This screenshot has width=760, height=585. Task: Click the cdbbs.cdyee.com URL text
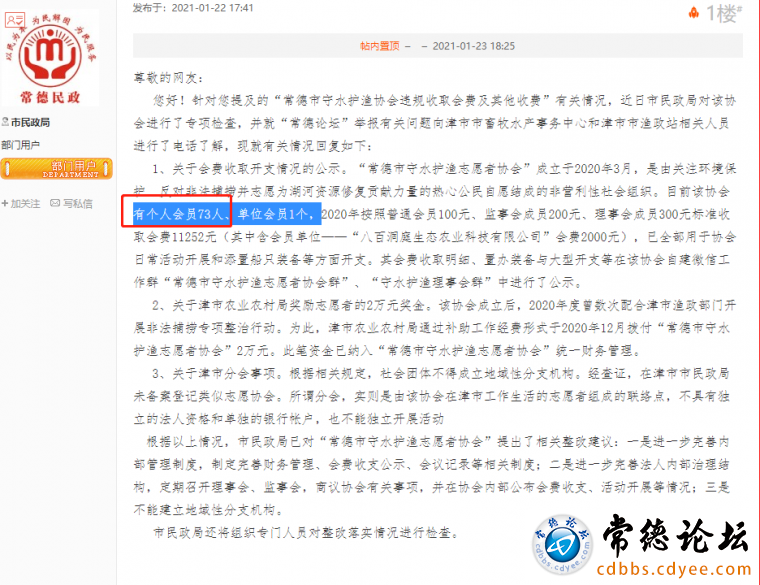point(674,569)
